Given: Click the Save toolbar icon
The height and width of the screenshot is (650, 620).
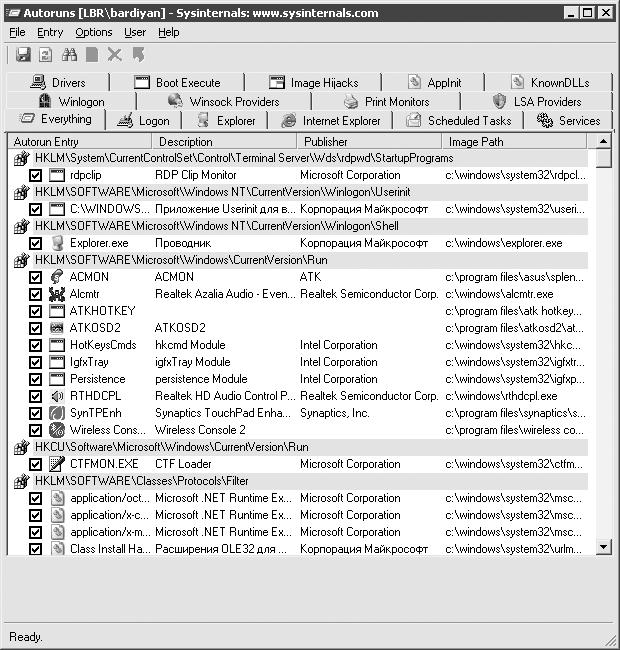Looking at the screenshot, I should point(23,56).
